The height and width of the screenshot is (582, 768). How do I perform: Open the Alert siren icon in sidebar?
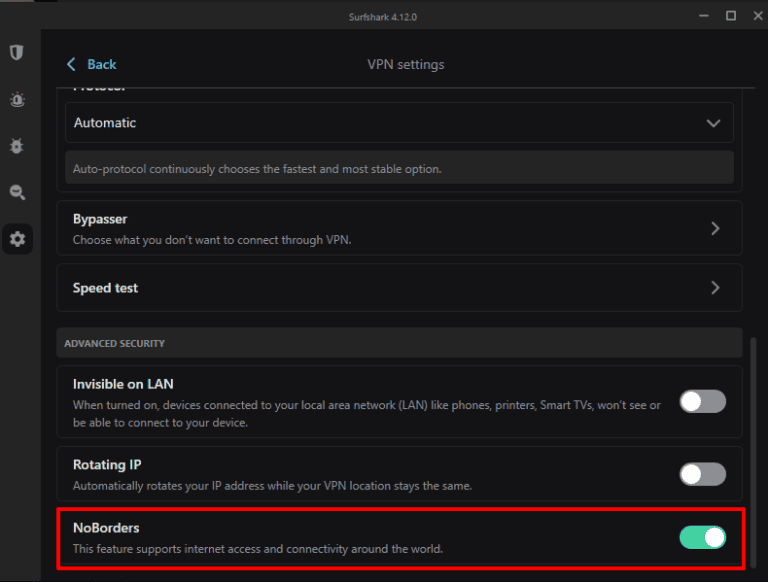[x=17, y=99]
